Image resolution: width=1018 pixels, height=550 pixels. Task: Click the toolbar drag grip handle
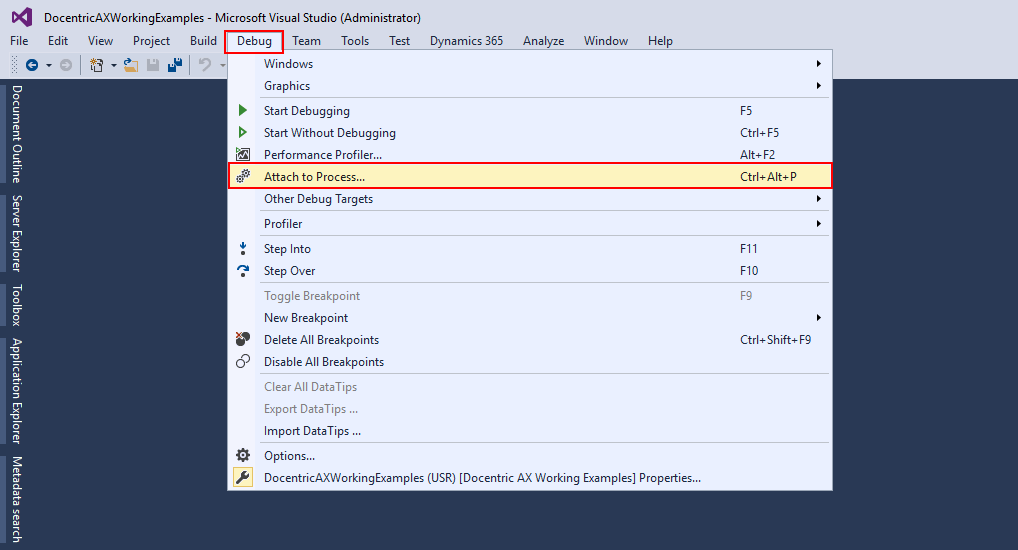coord(14,65)
